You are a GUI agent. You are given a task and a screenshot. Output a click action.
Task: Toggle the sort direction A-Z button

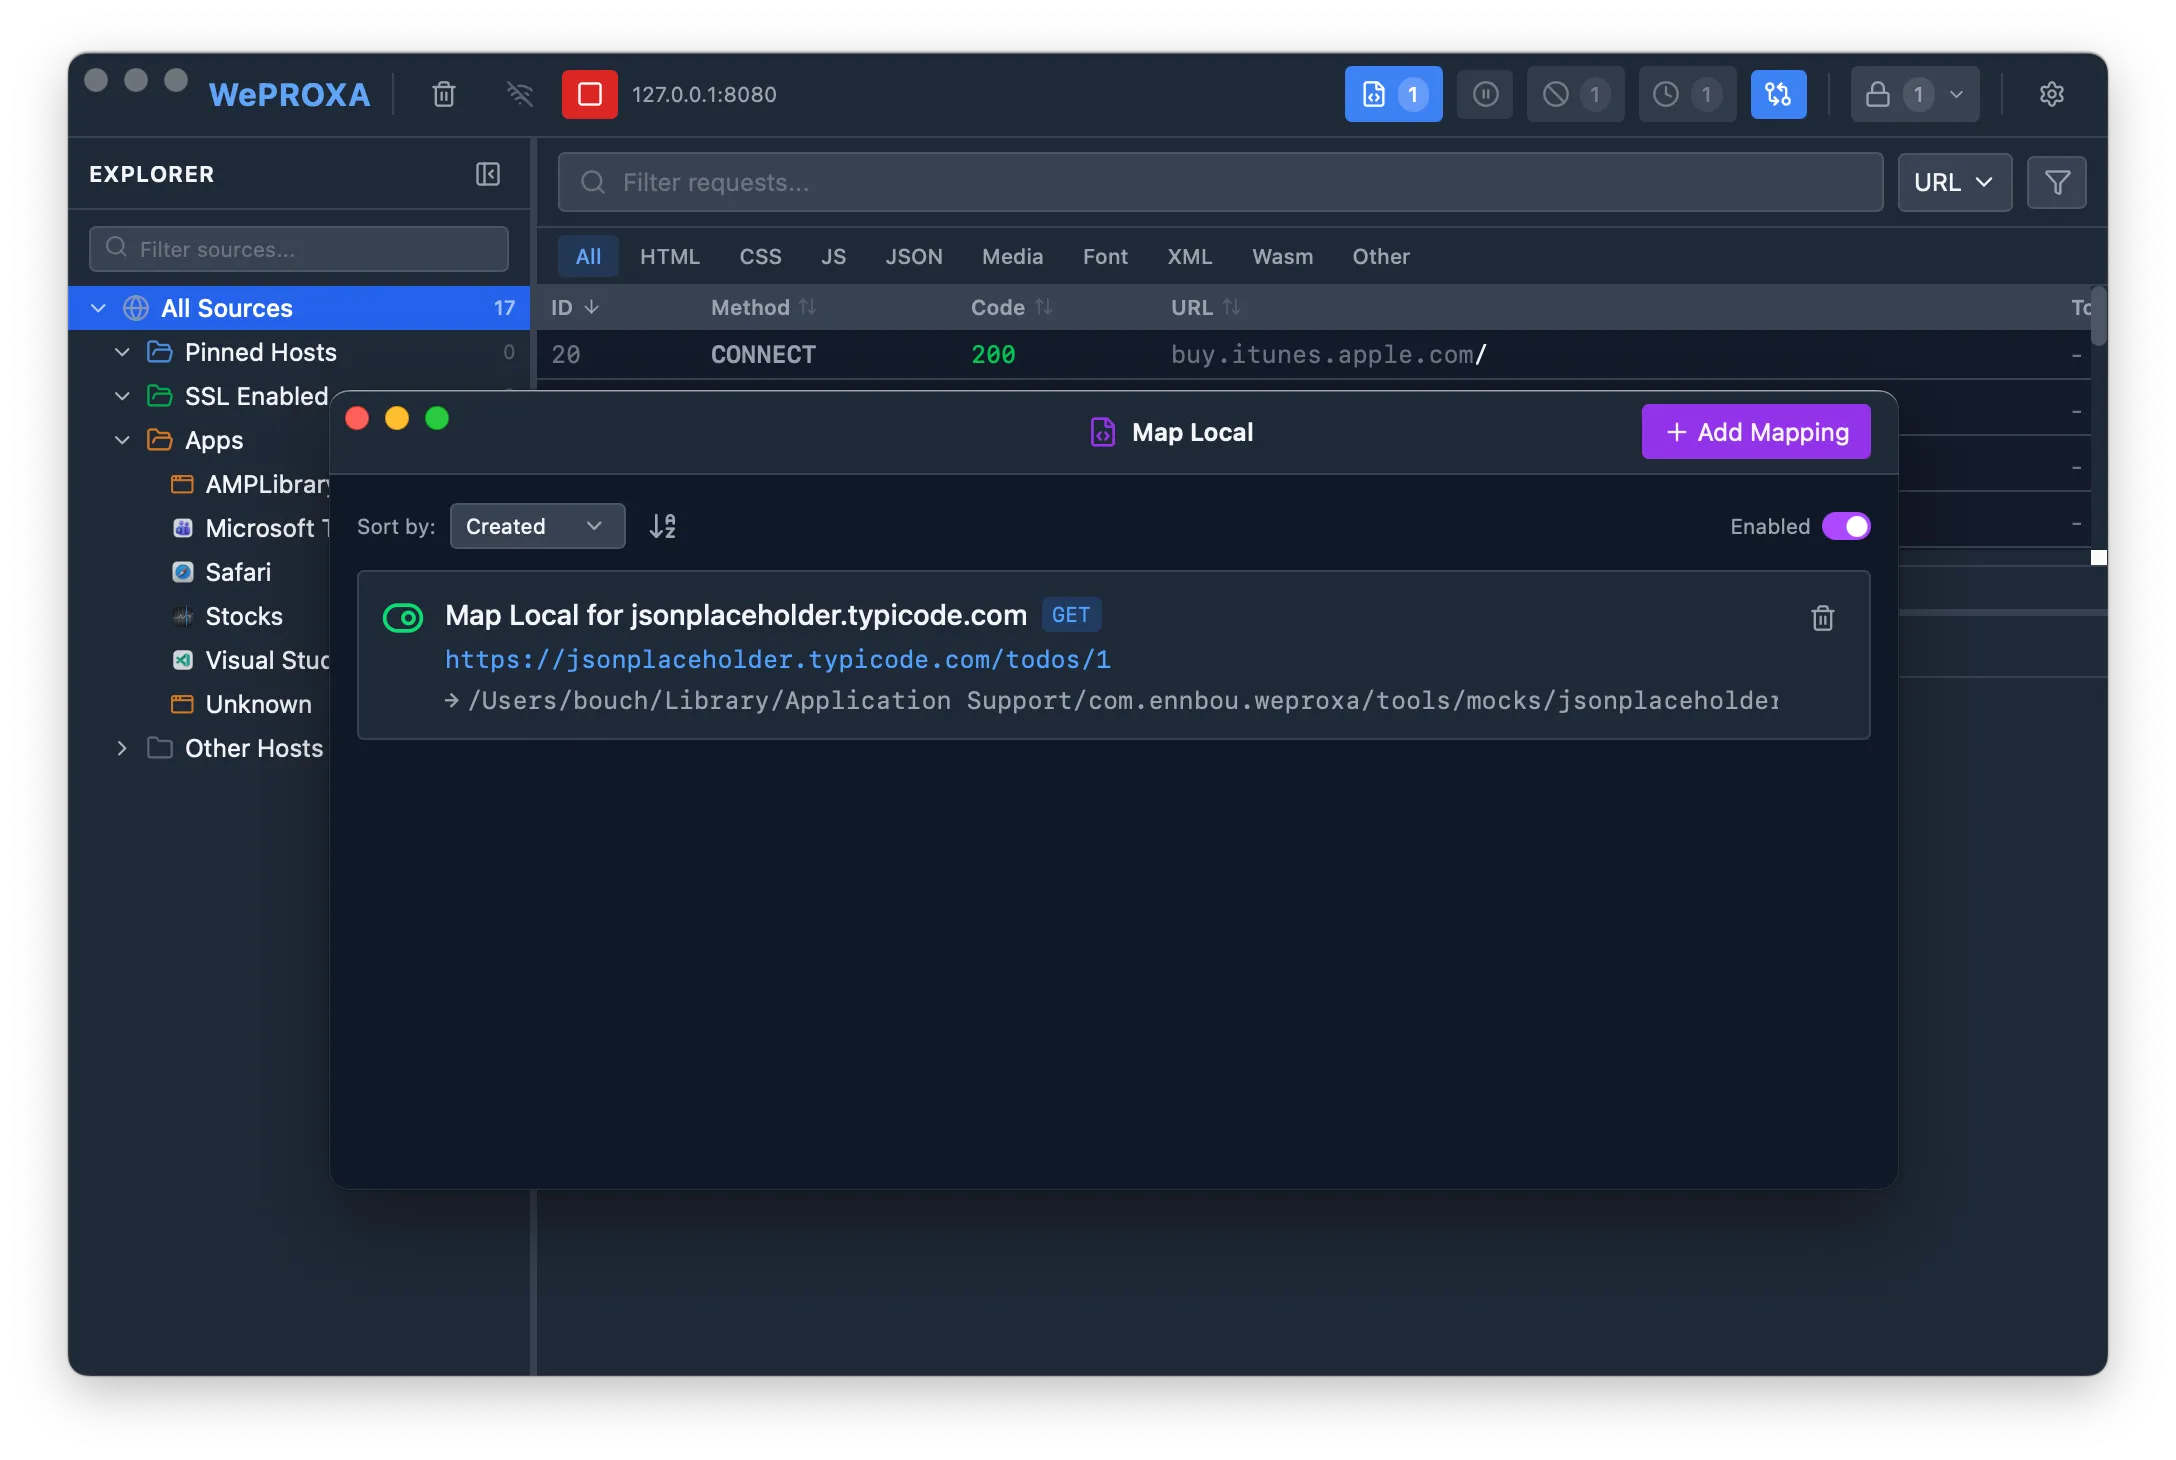[662, 526]
